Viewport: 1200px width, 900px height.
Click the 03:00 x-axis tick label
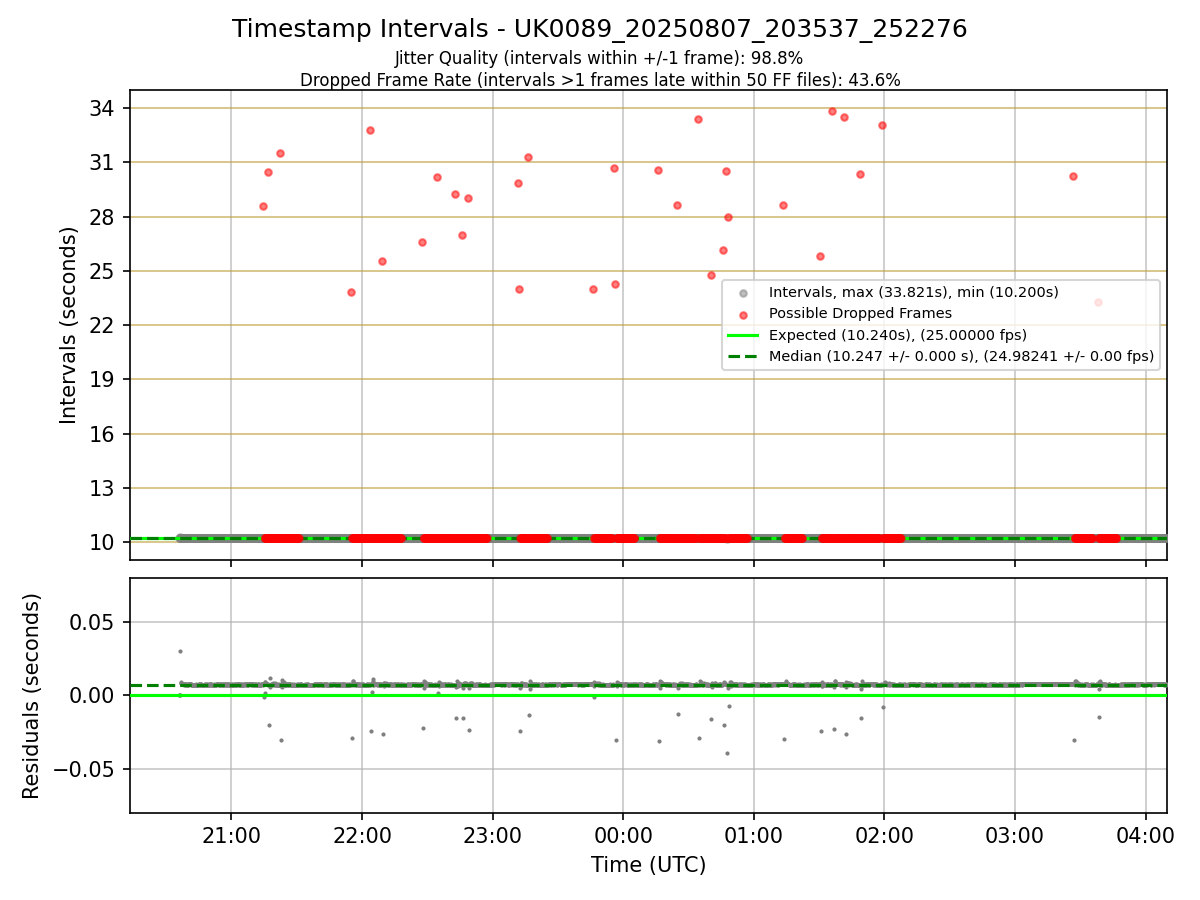pos(1015,834)
